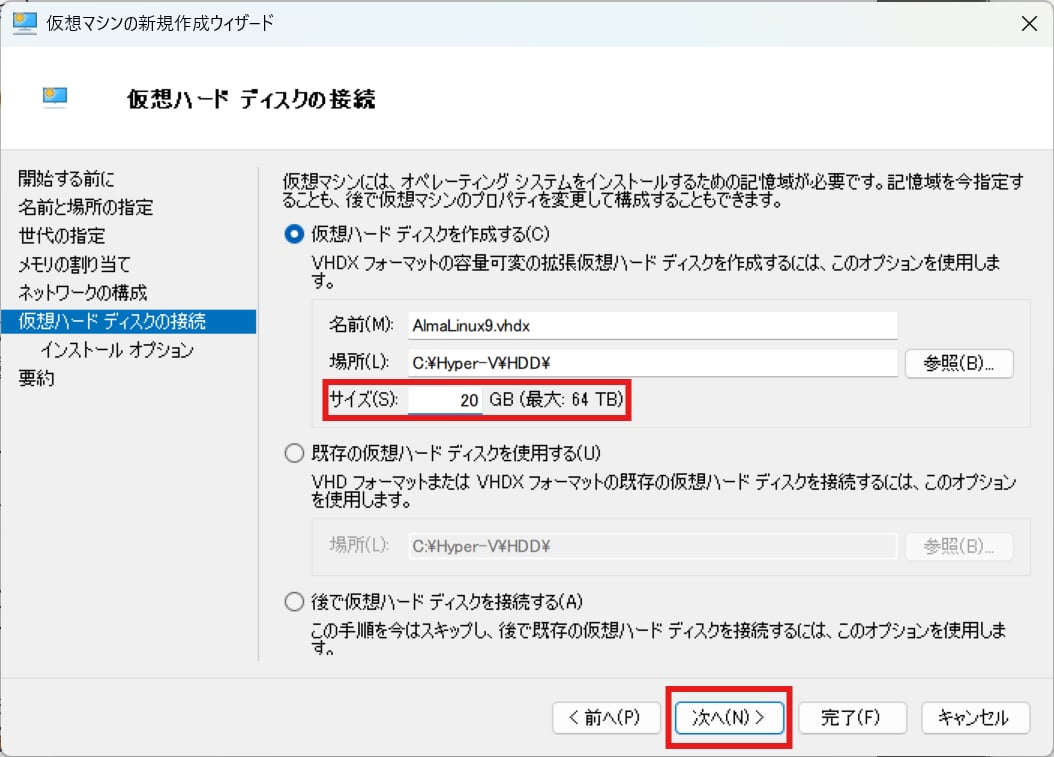Select 既存の仮想ハード ディスクを使用する radio button
The height and width of the screenshot is (757, 1054).
point(294,453)
